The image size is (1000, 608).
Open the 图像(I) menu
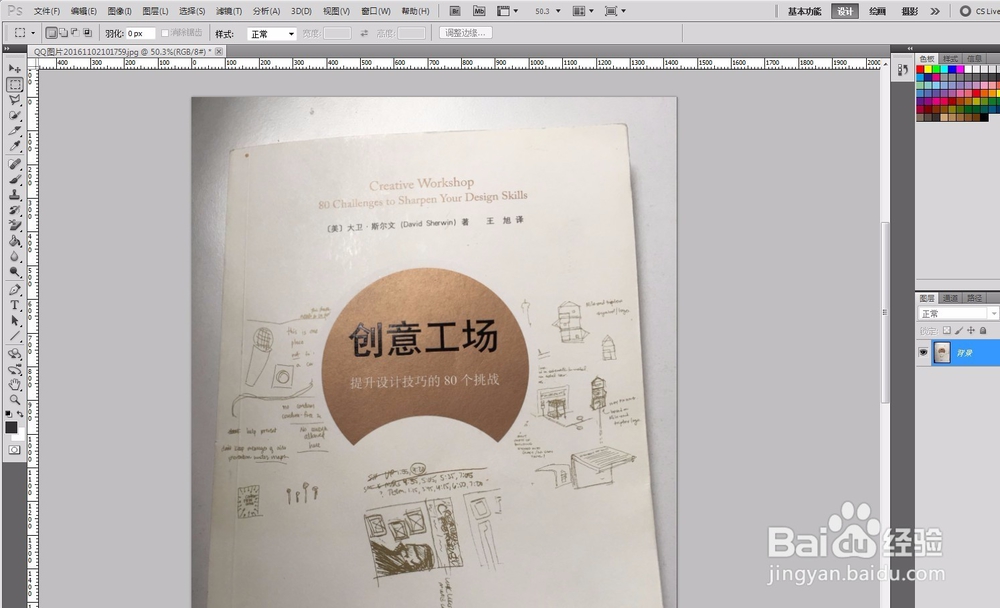(x=119, y=11)
